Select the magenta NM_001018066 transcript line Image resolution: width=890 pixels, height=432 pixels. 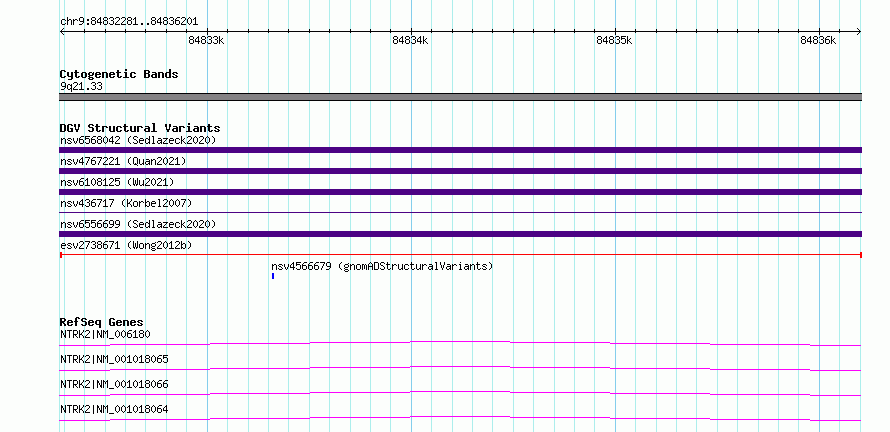pos(460,393)
